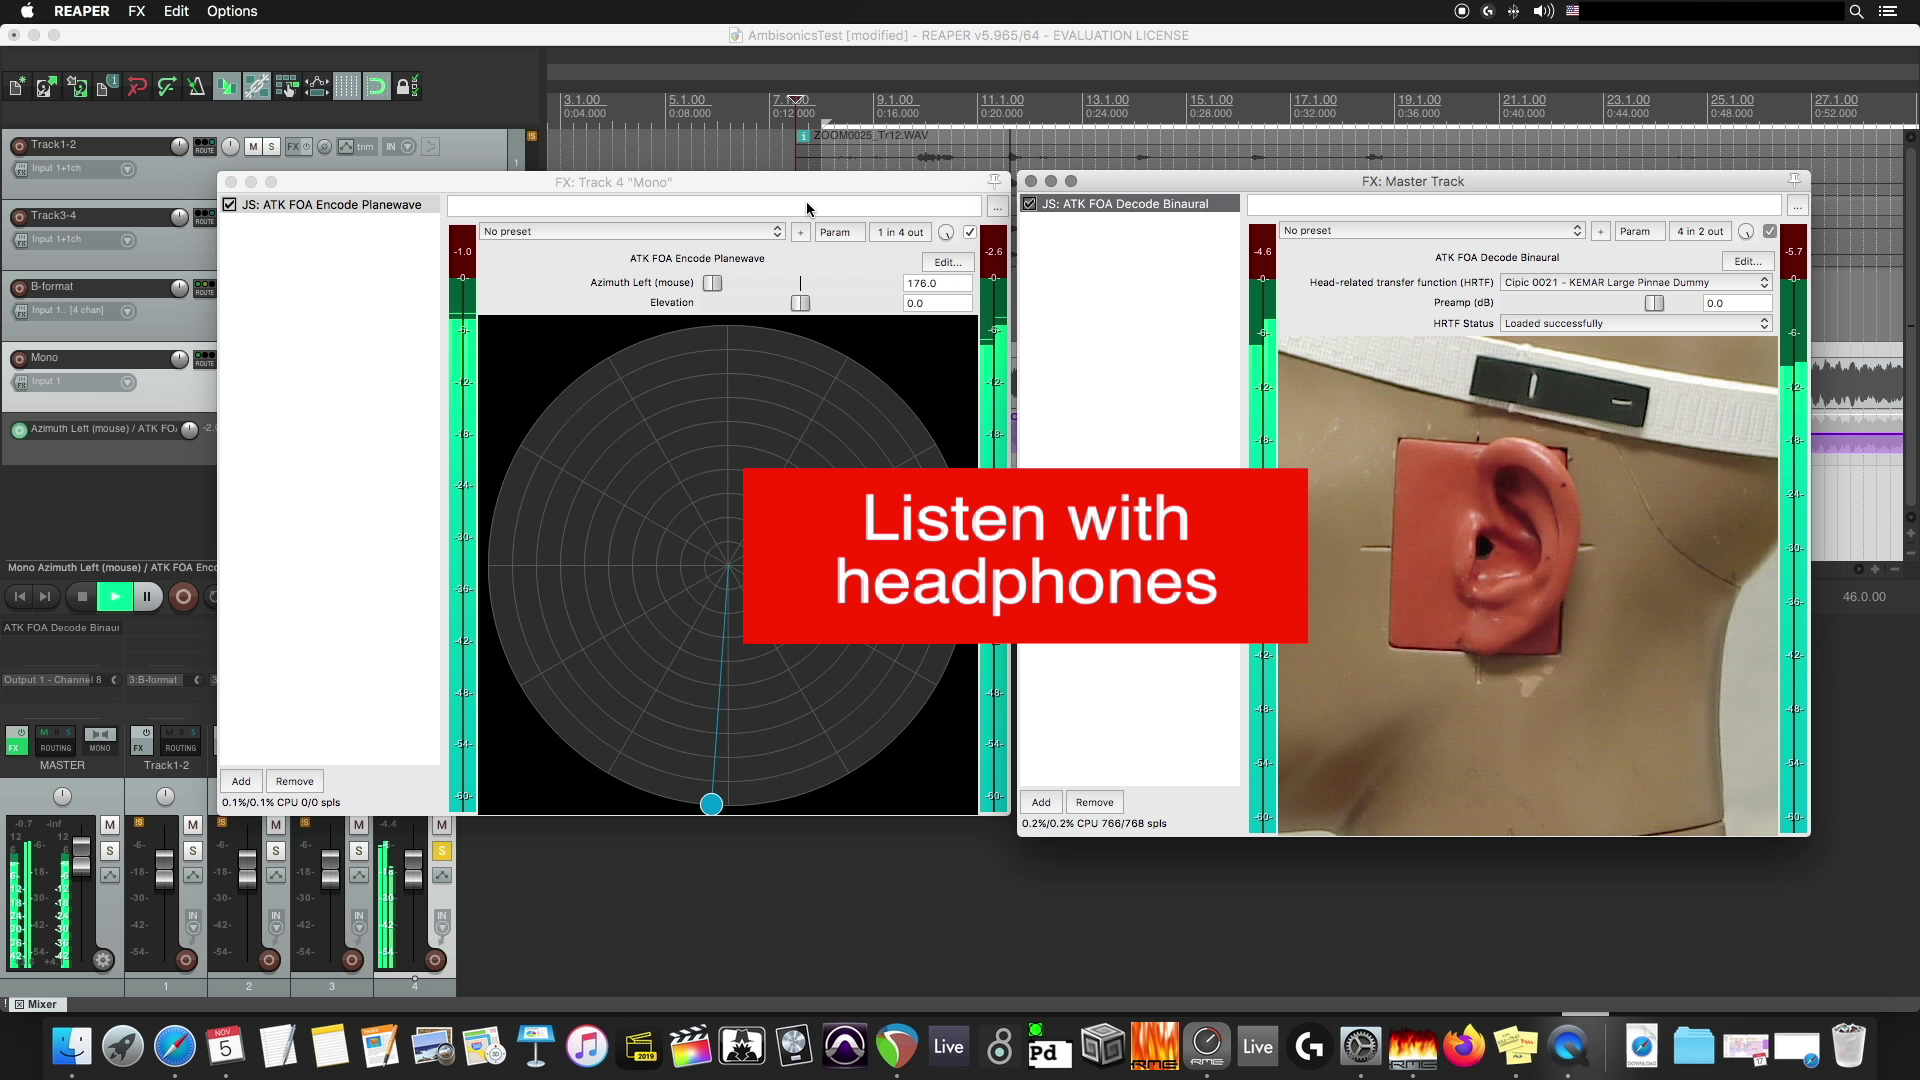Open No preset dropdown in Decode Binaural
The width and height of the screenshot is (1920, 1080).
point(1432,231)
